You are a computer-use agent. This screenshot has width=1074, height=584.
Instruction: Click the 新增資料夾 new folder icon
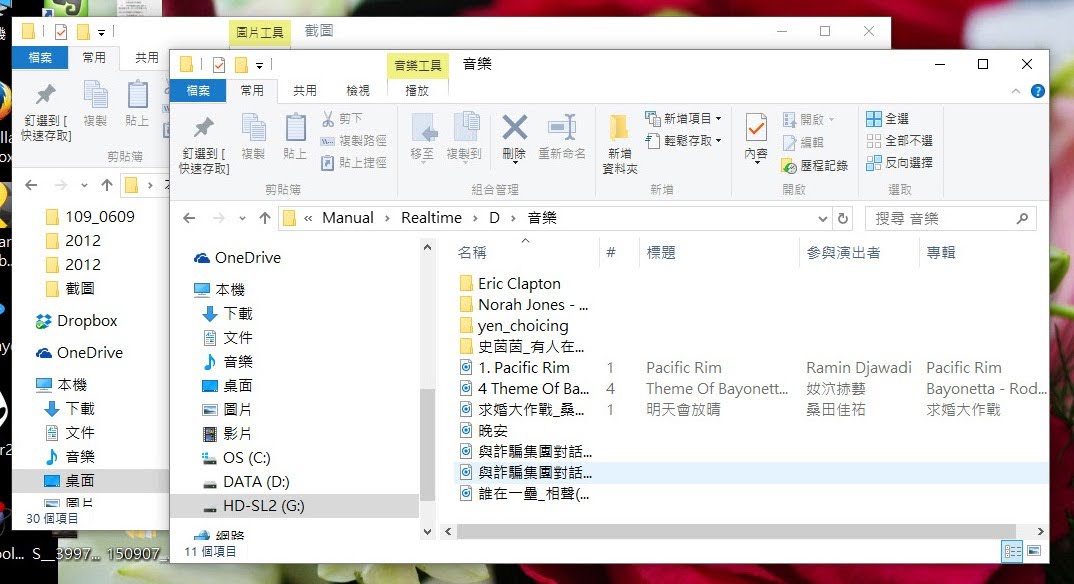(619, 128)
